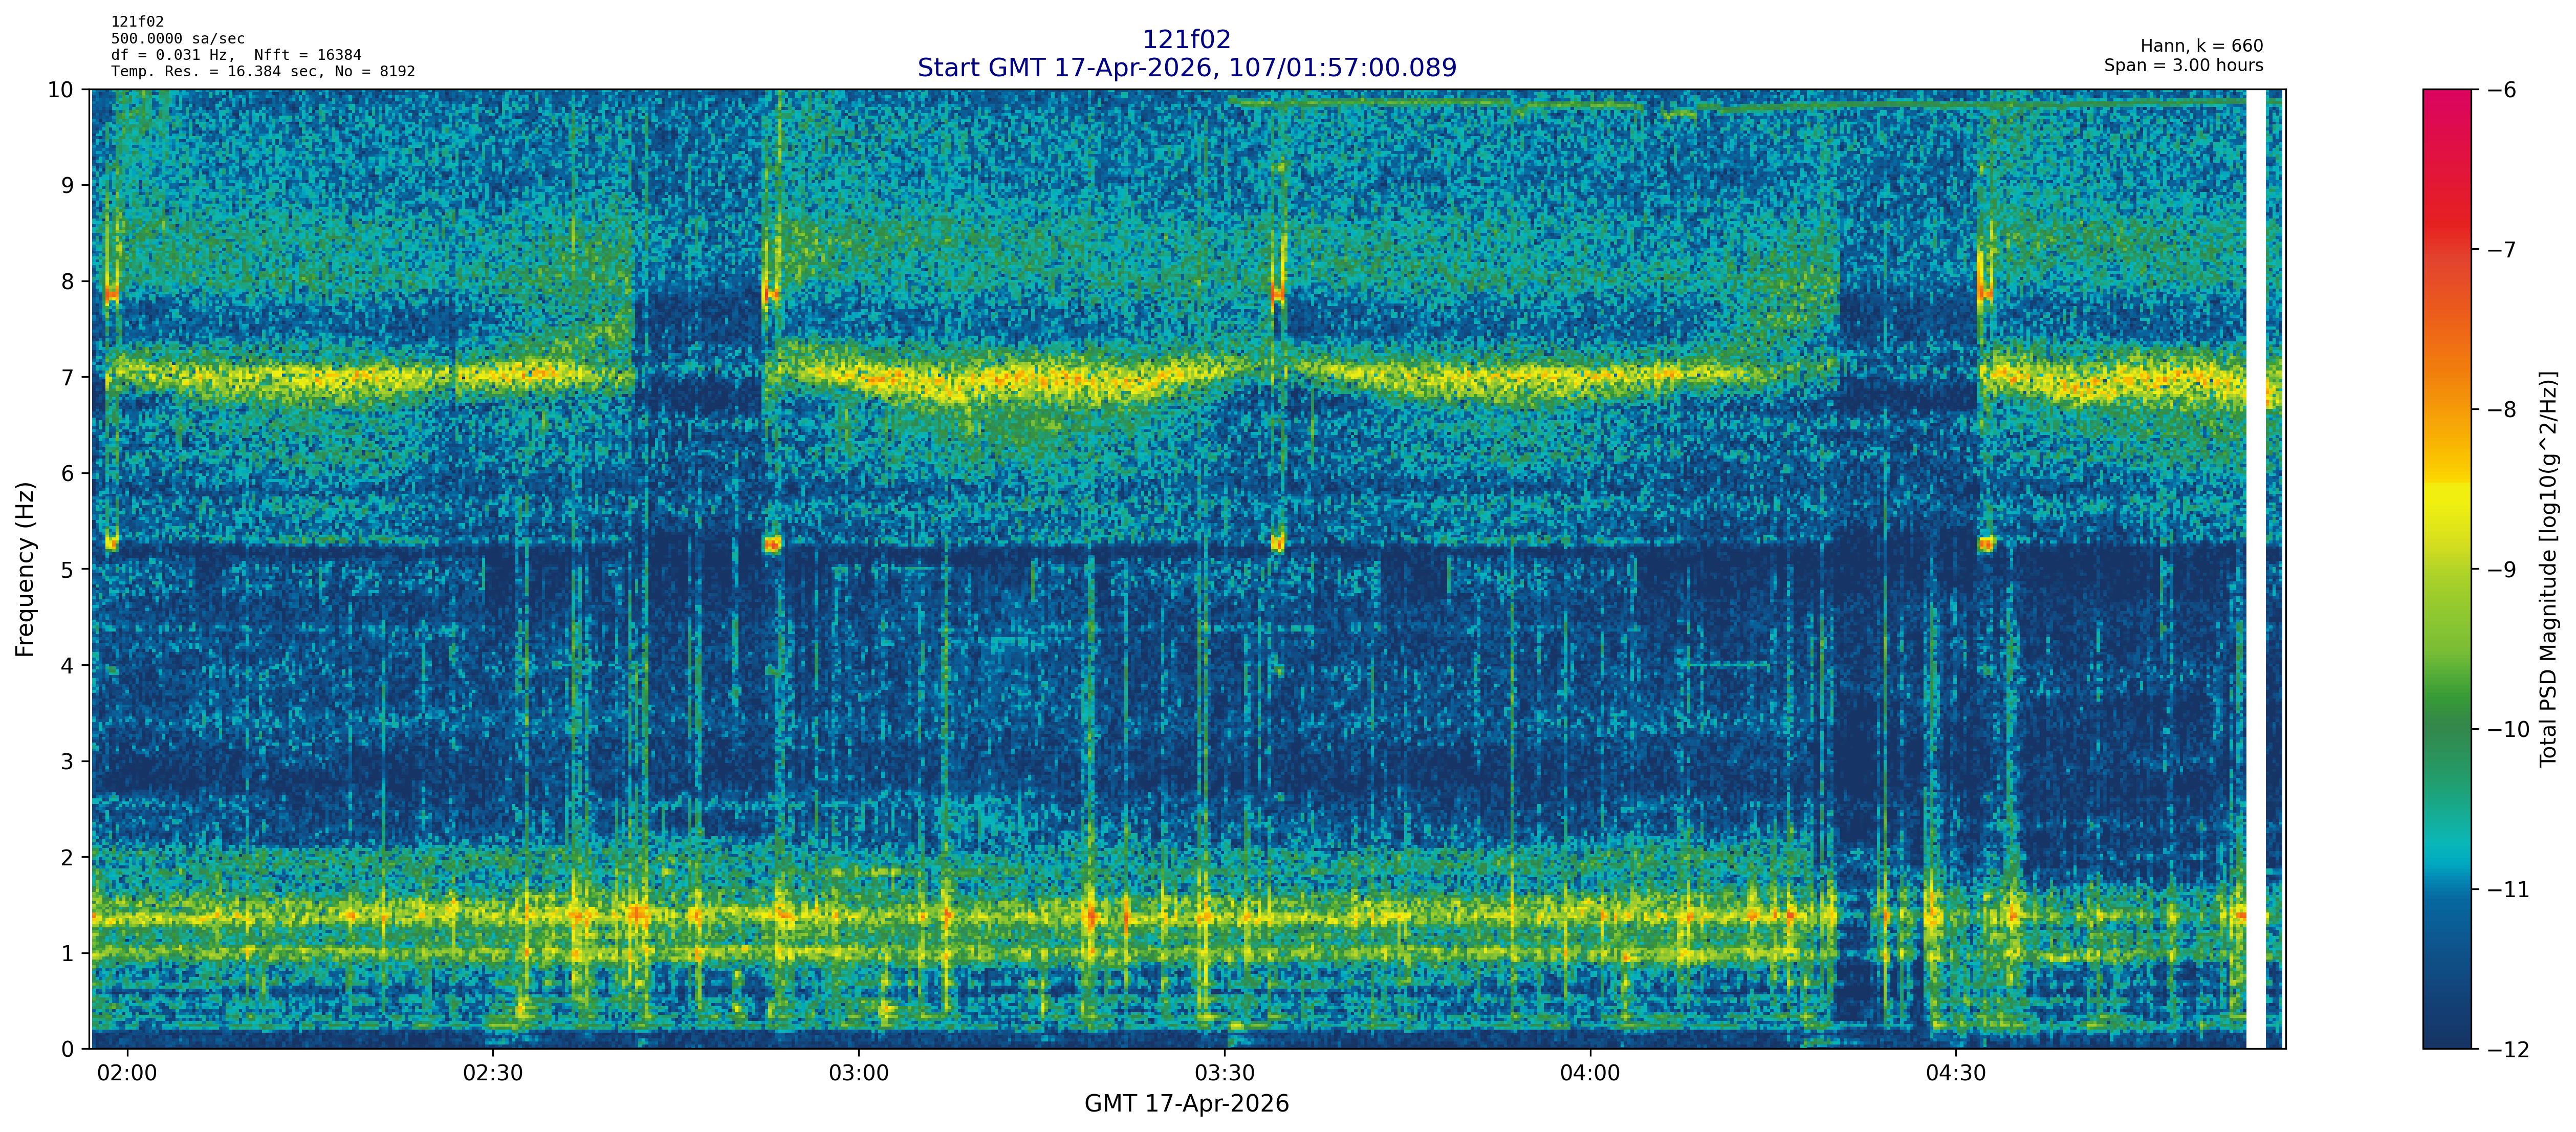Click the 10 Hz frequency tick label
The width and height of the screenshot is (2576, 1132).
pyautogui.click(x=60, y=90)
